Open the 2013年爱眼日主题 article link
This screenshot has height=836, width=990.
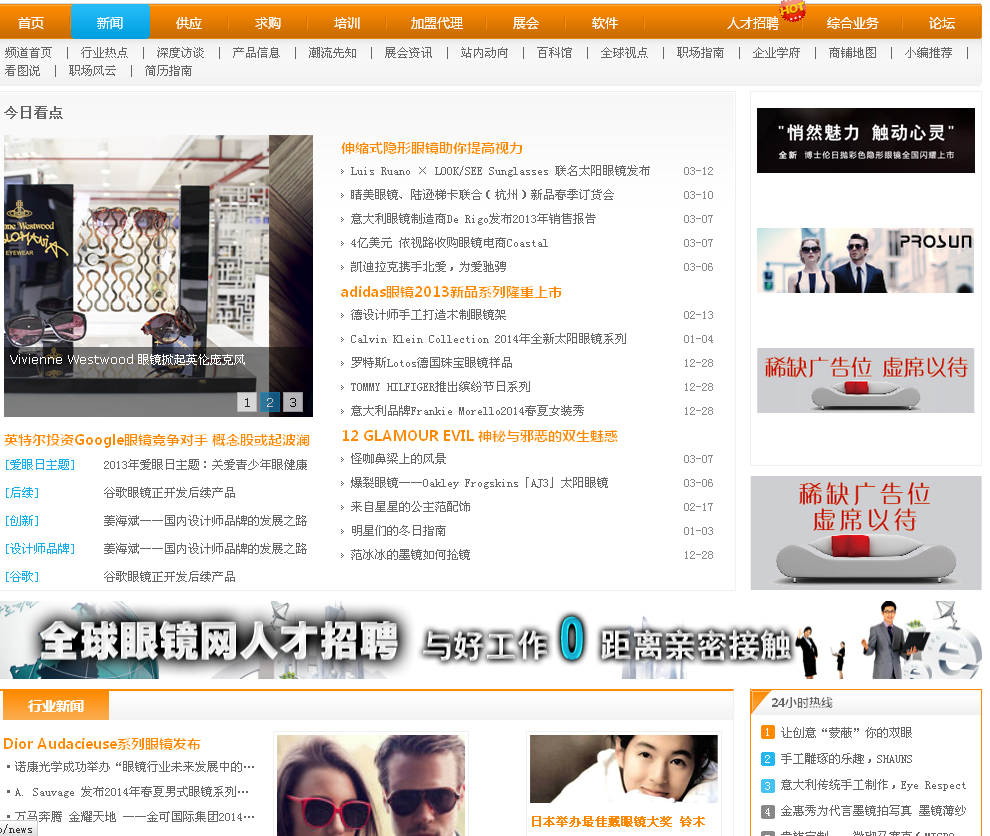point(205,465)
